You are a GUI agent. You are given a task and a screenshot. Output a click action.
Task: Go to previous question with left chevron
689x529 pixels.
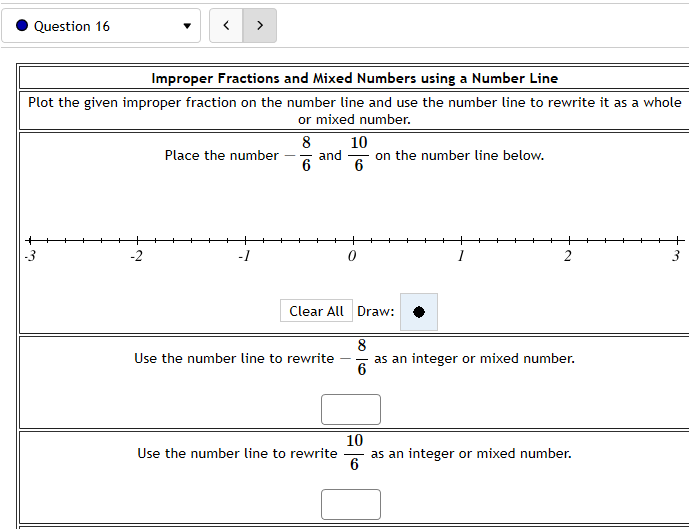[226, 26]
